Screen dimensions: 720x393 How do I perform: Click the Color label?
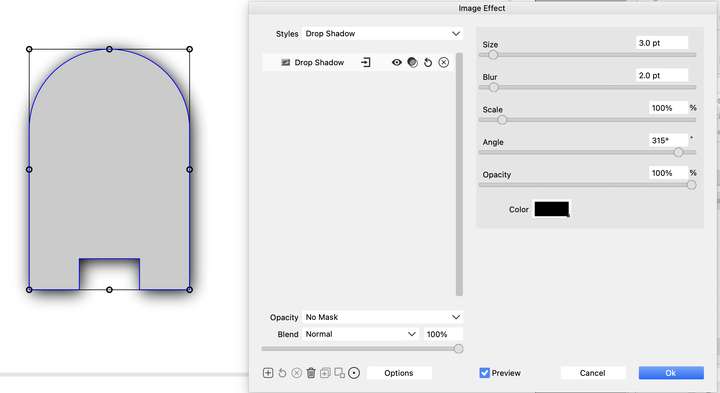[x=518, y=209]
